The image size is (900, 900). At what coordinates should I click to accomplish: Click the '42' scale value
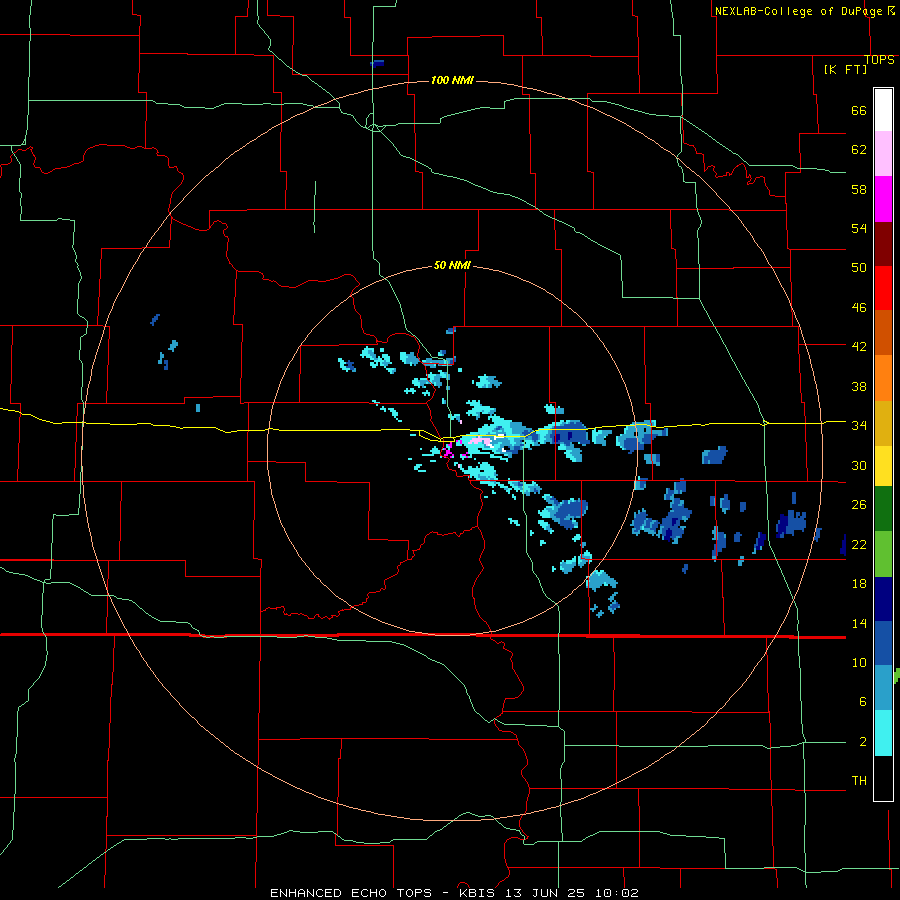[859, 346]
